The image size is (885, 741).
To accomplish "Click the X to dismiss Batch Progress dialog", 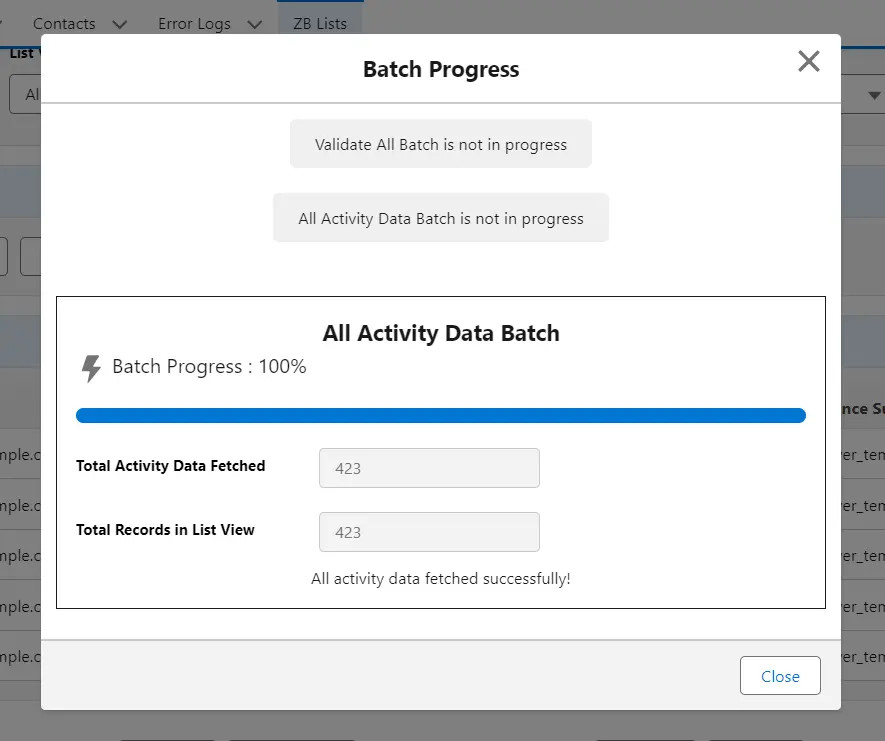I will (808, 61).
